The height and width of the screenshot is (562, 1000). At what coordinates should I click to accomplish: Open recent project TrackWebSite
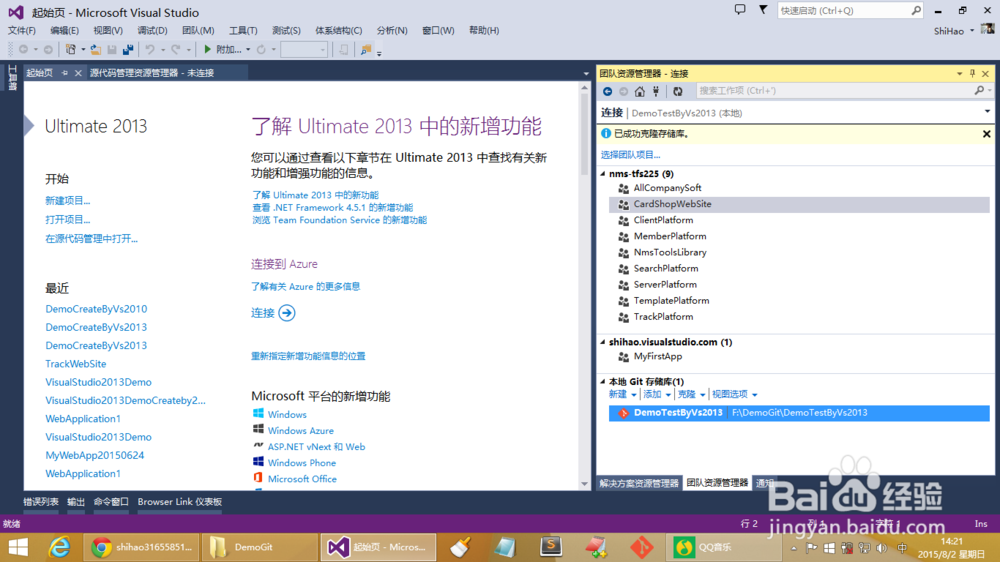(x=76, y=364)
